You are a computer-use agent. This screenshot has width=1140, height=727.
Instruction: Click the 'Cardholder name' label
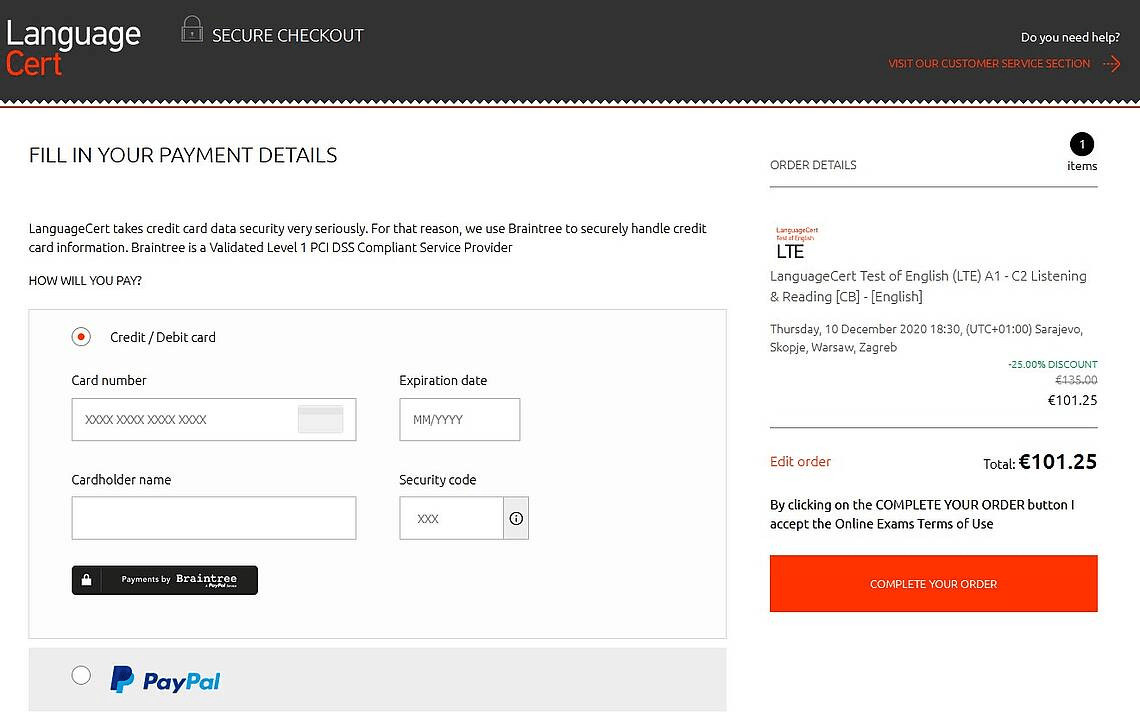(121, 480)
